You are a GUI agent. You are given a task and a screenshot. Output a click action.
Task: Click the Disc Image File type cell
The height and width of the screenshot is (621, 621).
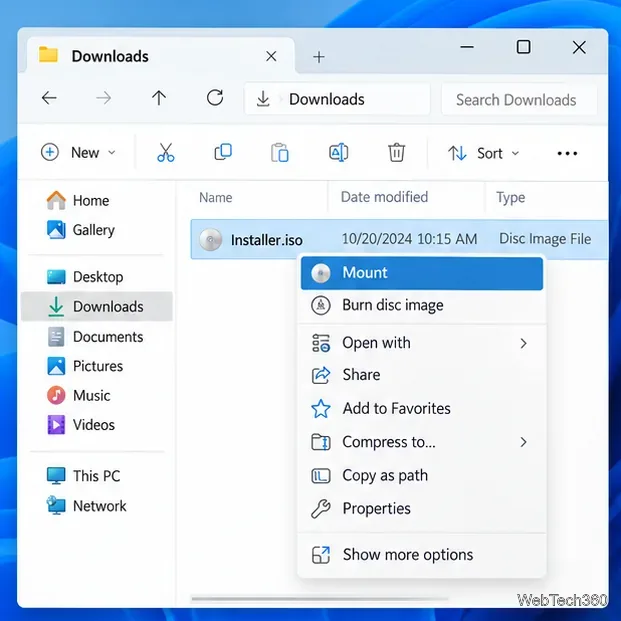[545, 239]
